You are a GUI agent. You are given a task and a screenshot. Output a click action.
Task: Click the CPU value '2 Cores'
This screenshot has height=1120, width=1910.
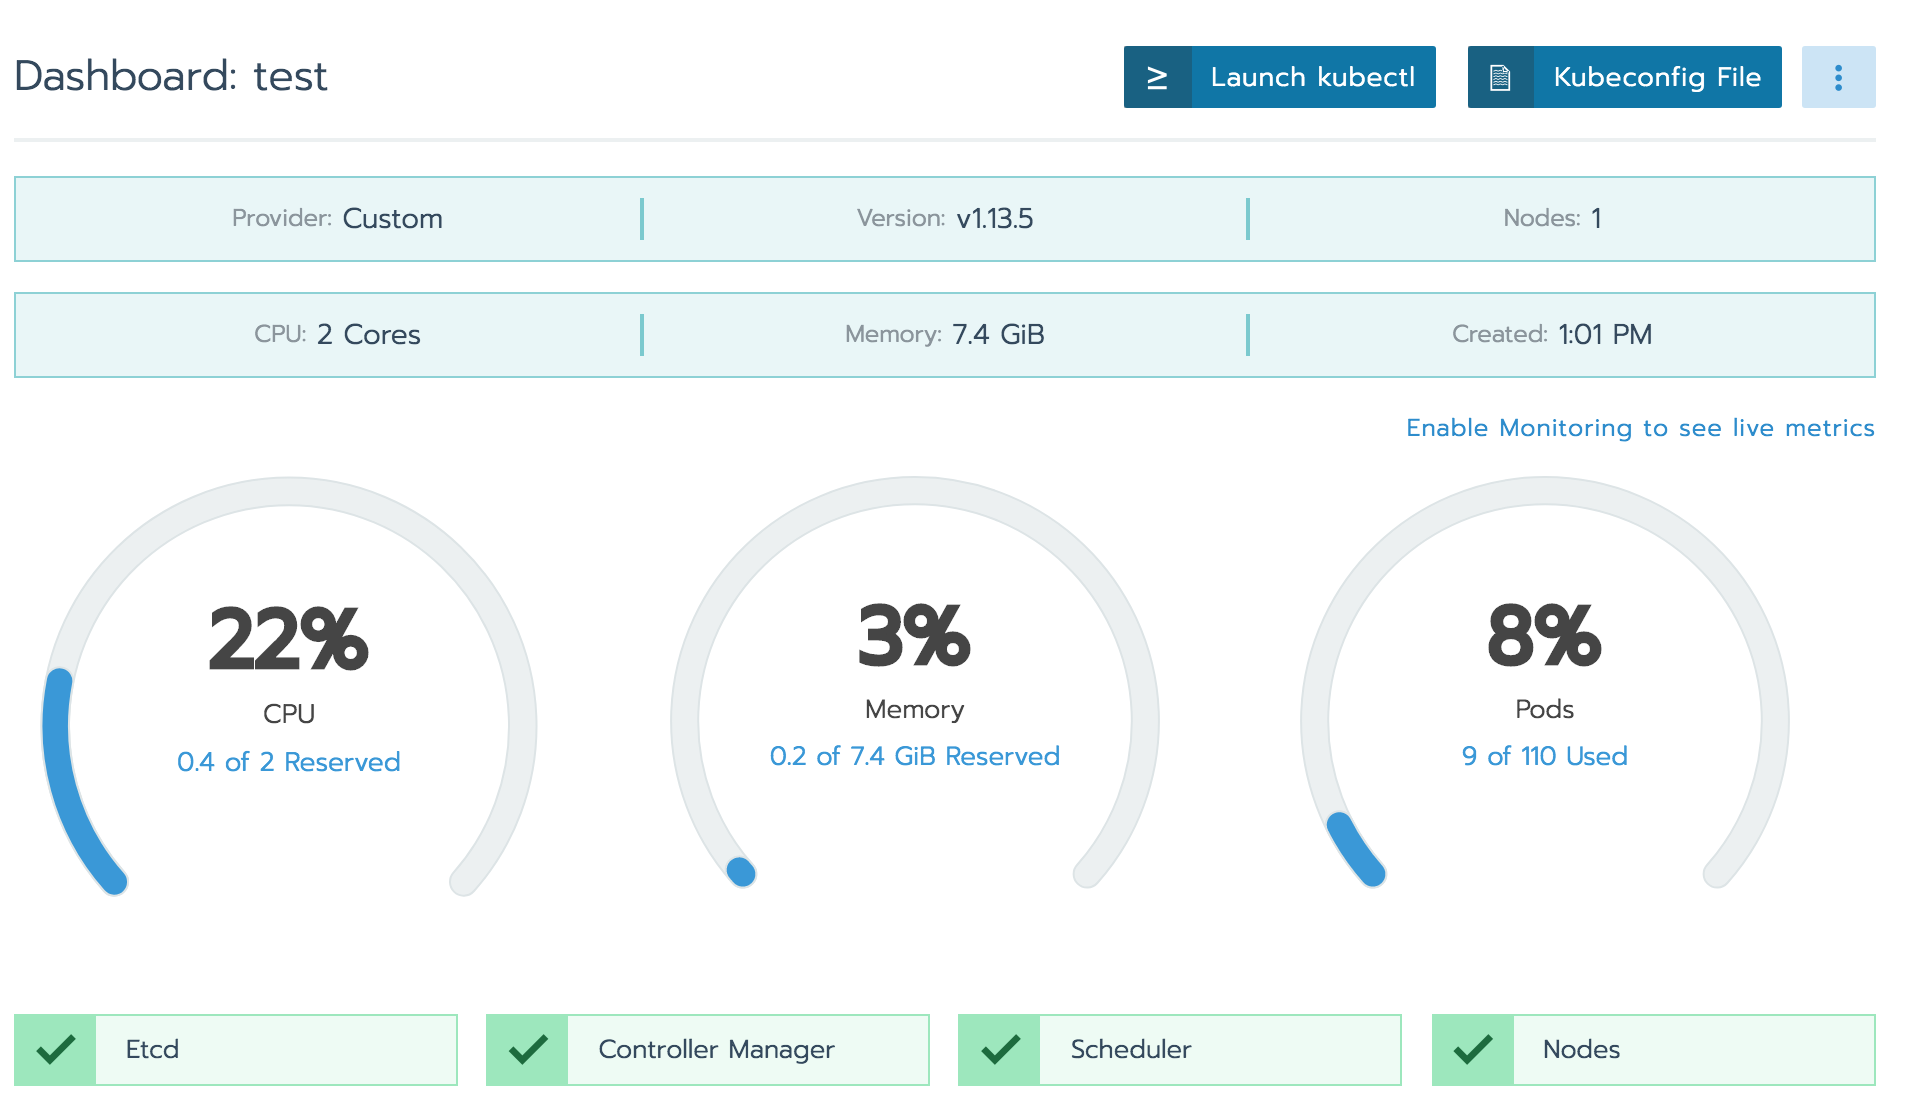368,334
